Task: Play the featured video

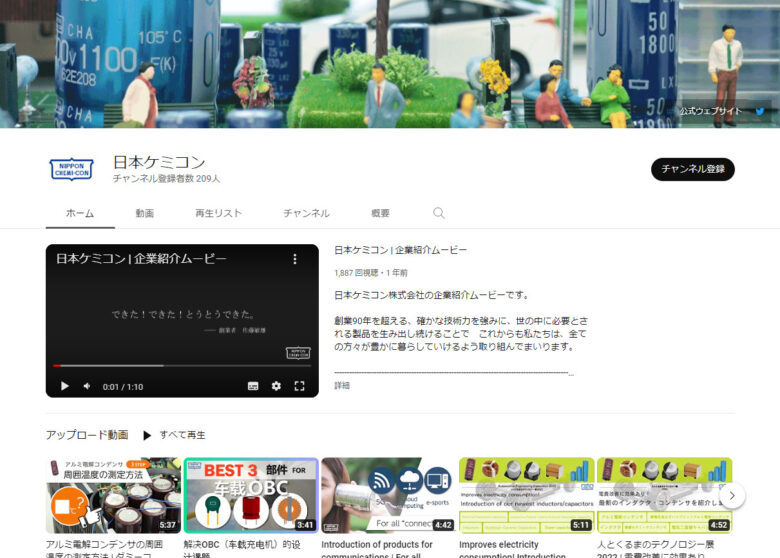Action: click(64, 386)
